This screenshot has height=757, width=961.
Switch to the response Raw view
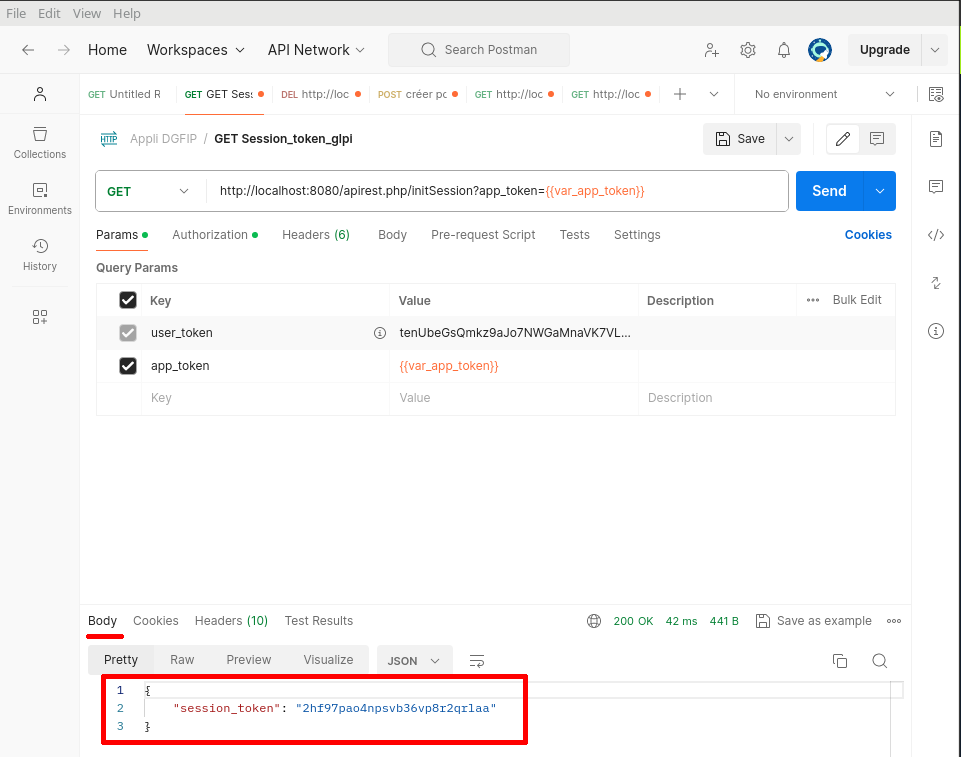pyautogui.click(x=182, y=660)
